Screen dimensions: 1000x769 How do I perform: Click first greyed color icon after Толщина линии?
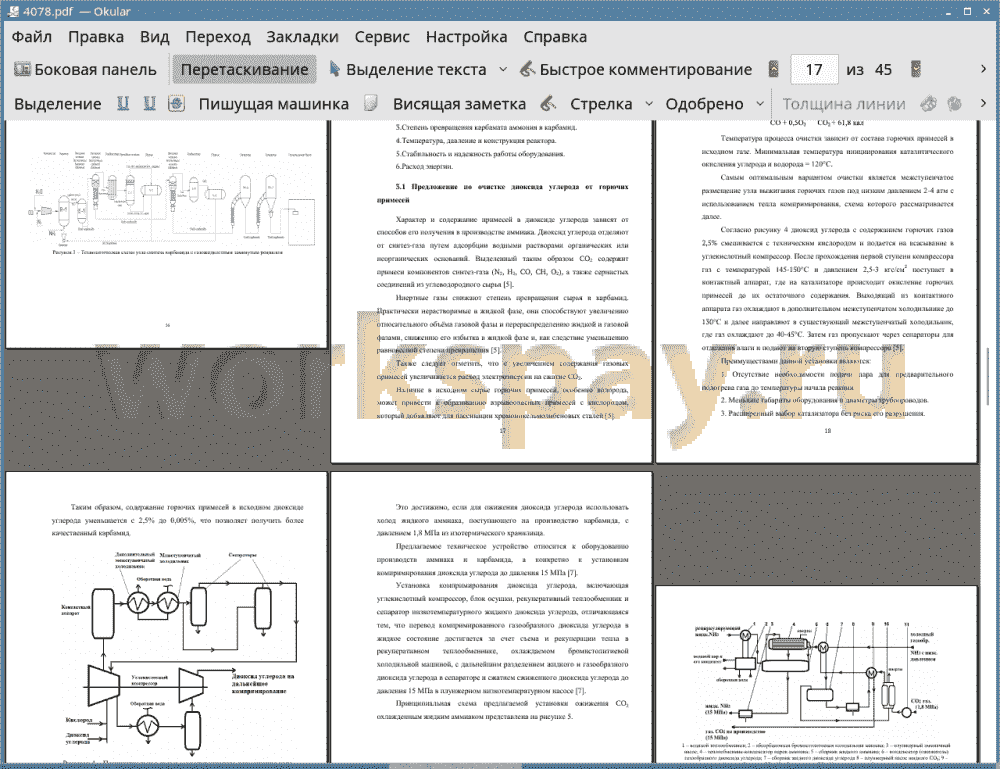click(929, 104)
